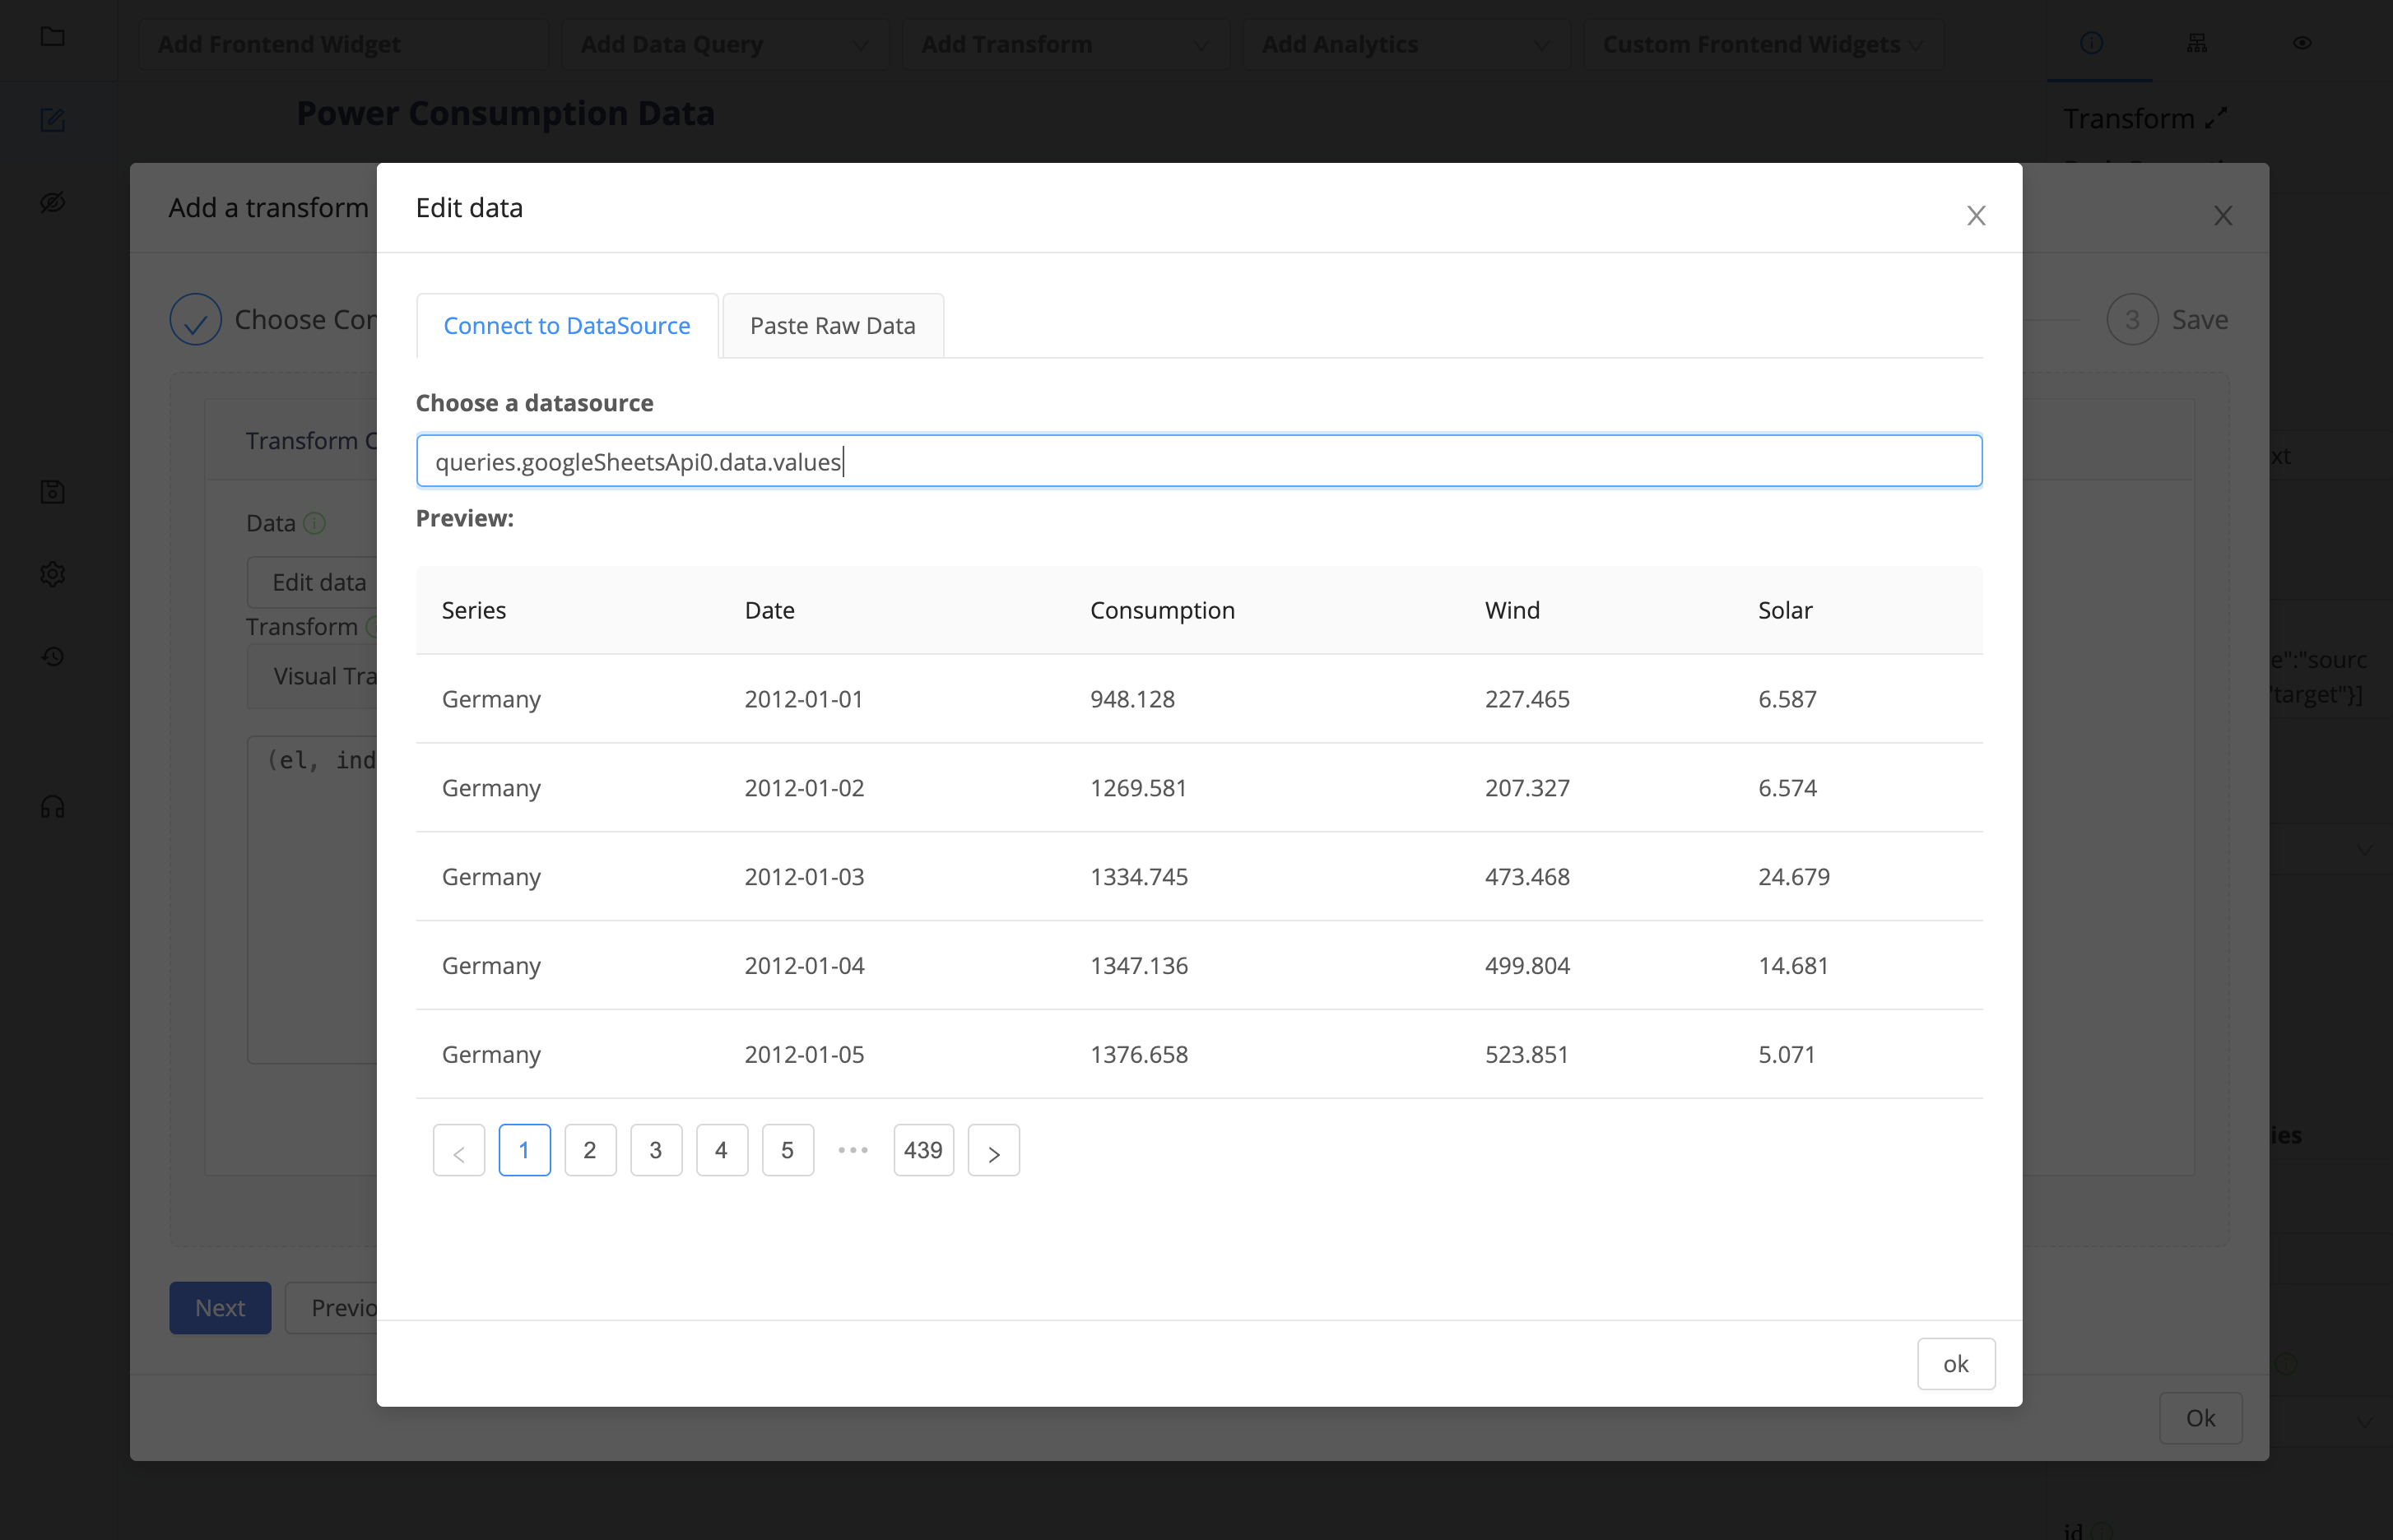Image resolution: width=2393 pixels, height=1540 pixels.
Task: Close the Edit data dialog
Action: tap(1976, 215)
